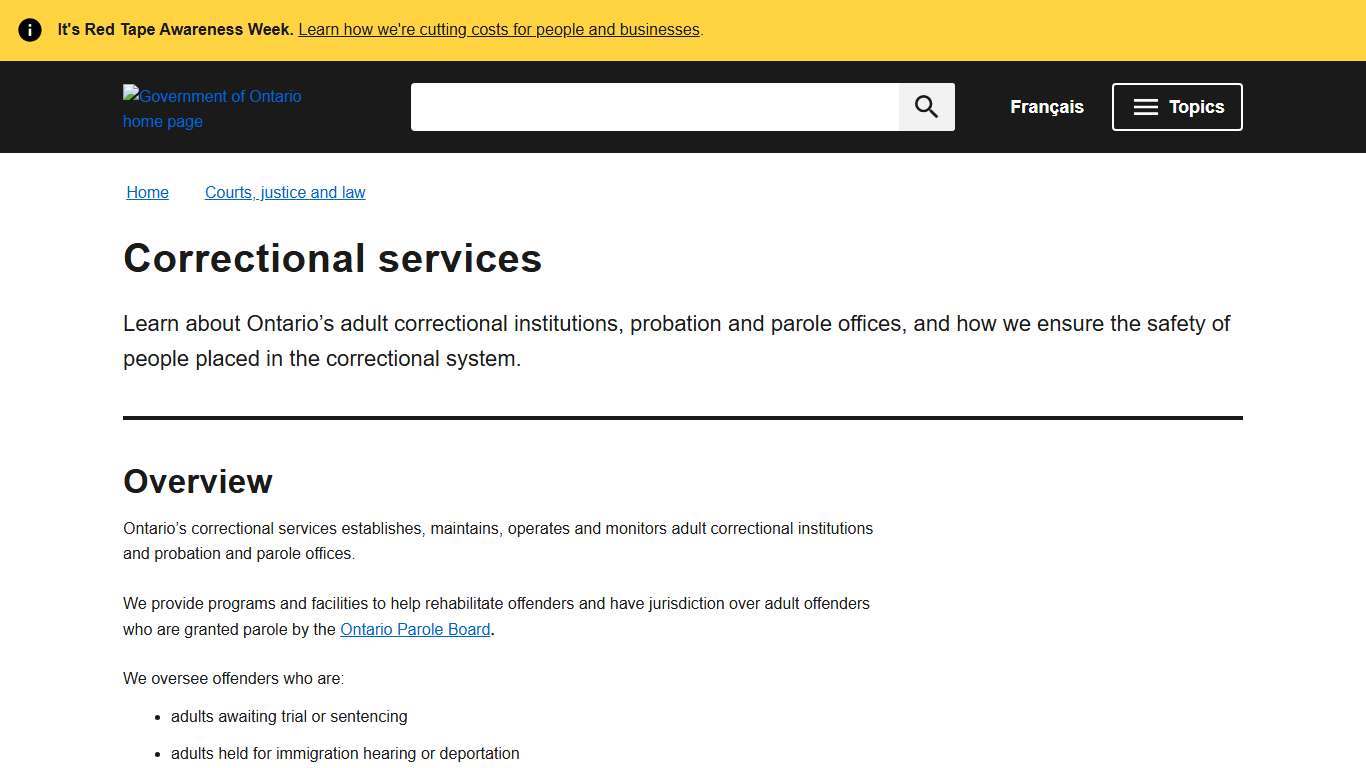Select the Overview section heading
The height and width of the screenshot is (768, 1366).
197,481
